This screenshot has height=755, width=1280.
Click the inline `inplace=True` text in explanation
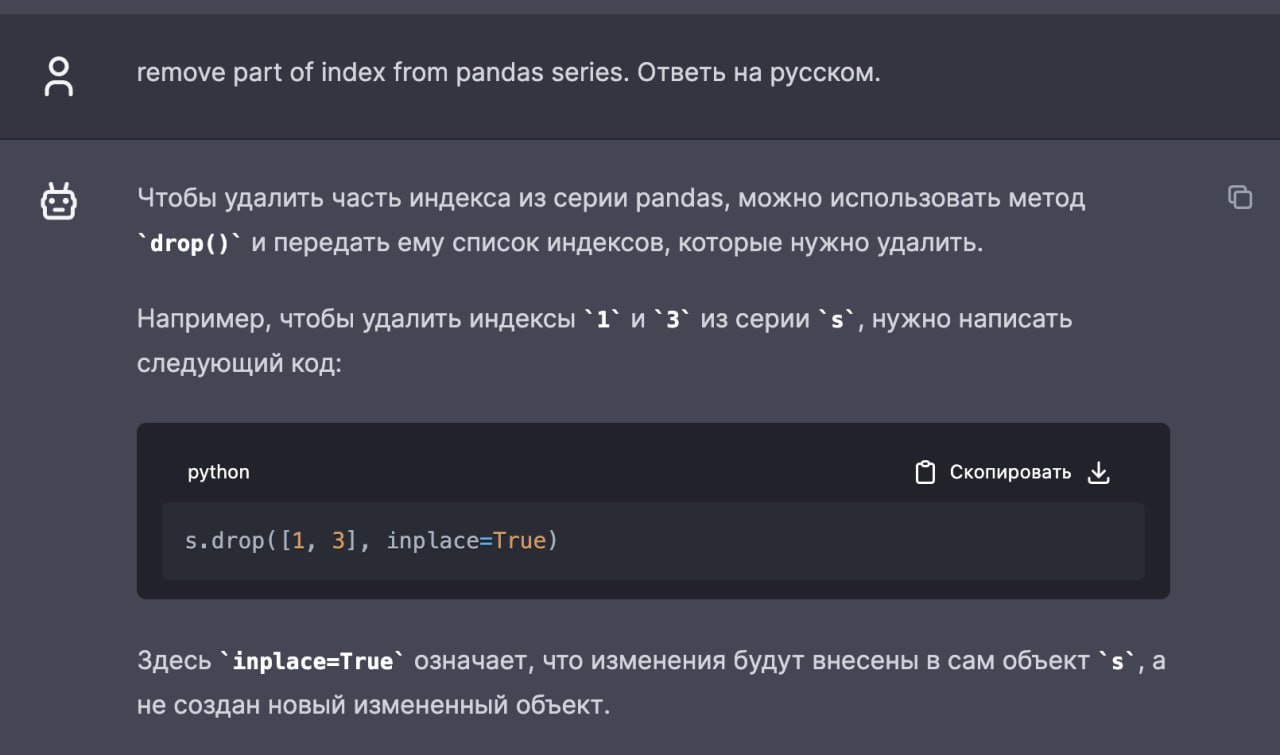tap(313, 662)
